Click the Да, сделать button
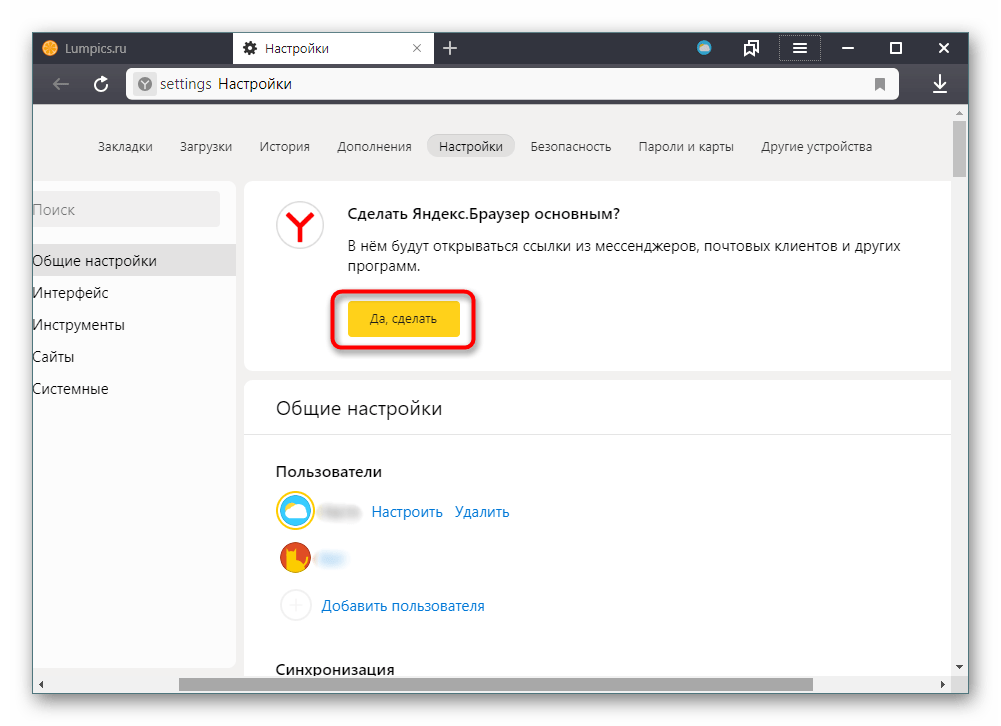The height and width of the screenshot is (726, 1001). click(403, 319)
